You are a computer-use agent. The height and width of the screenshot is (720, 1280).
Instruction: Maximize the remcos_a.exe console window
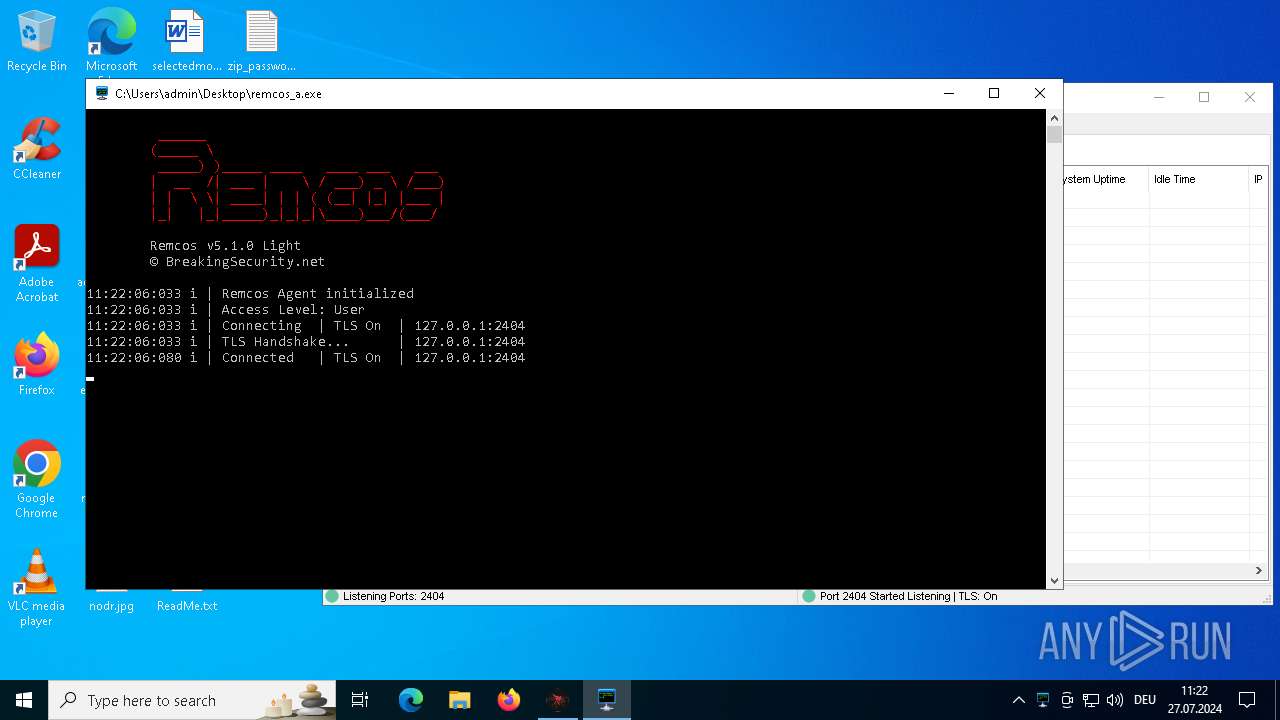[x=994, y=93]
